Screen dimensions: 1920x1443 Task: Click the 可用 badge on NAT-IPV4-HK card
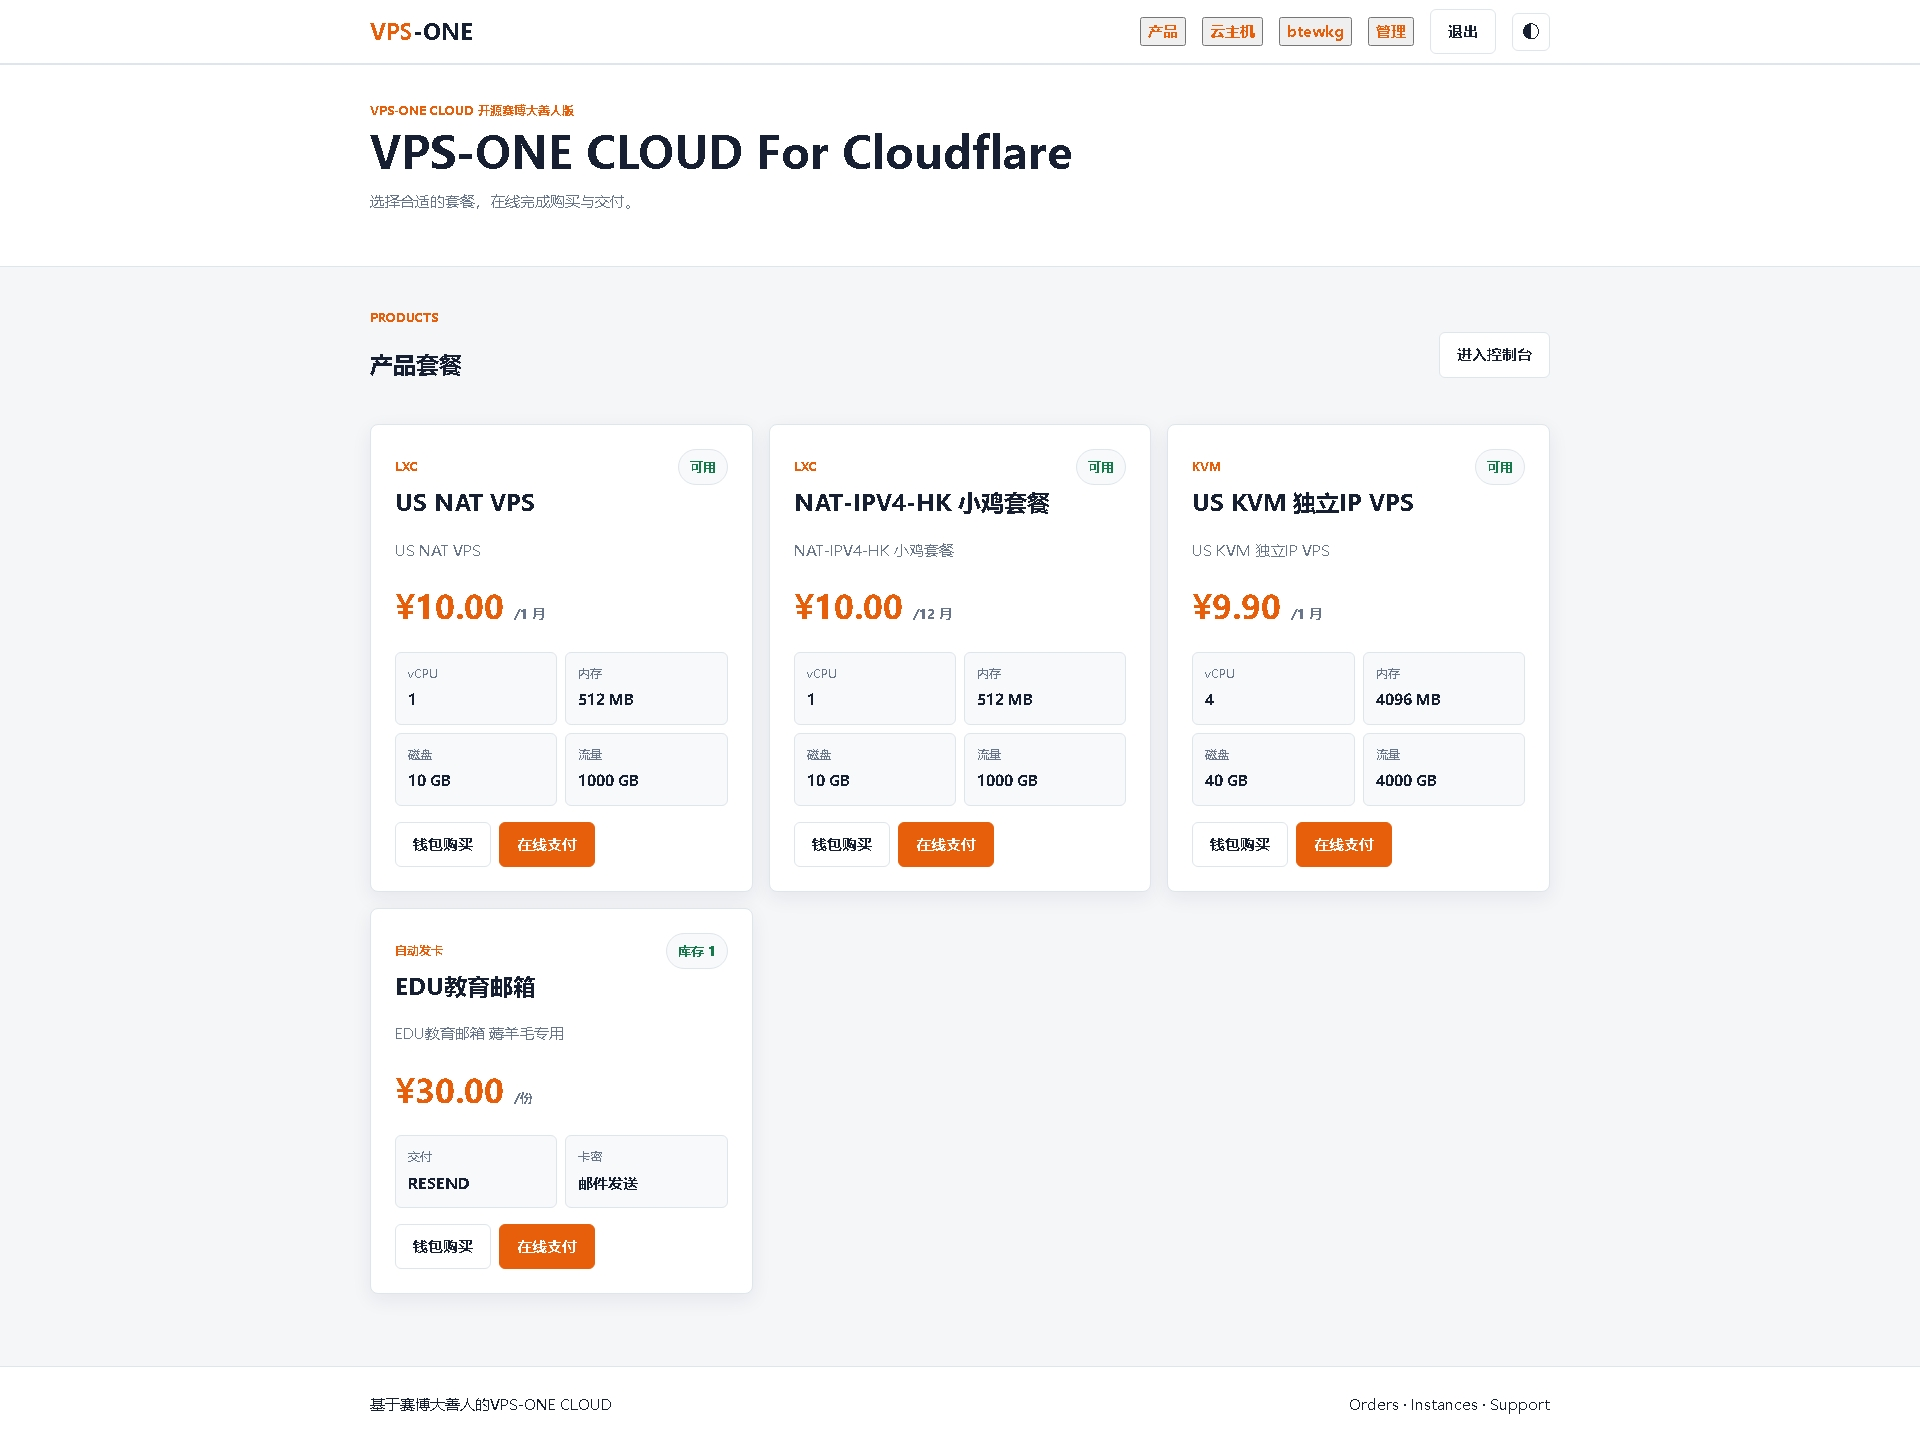[x=1100, y=467]
